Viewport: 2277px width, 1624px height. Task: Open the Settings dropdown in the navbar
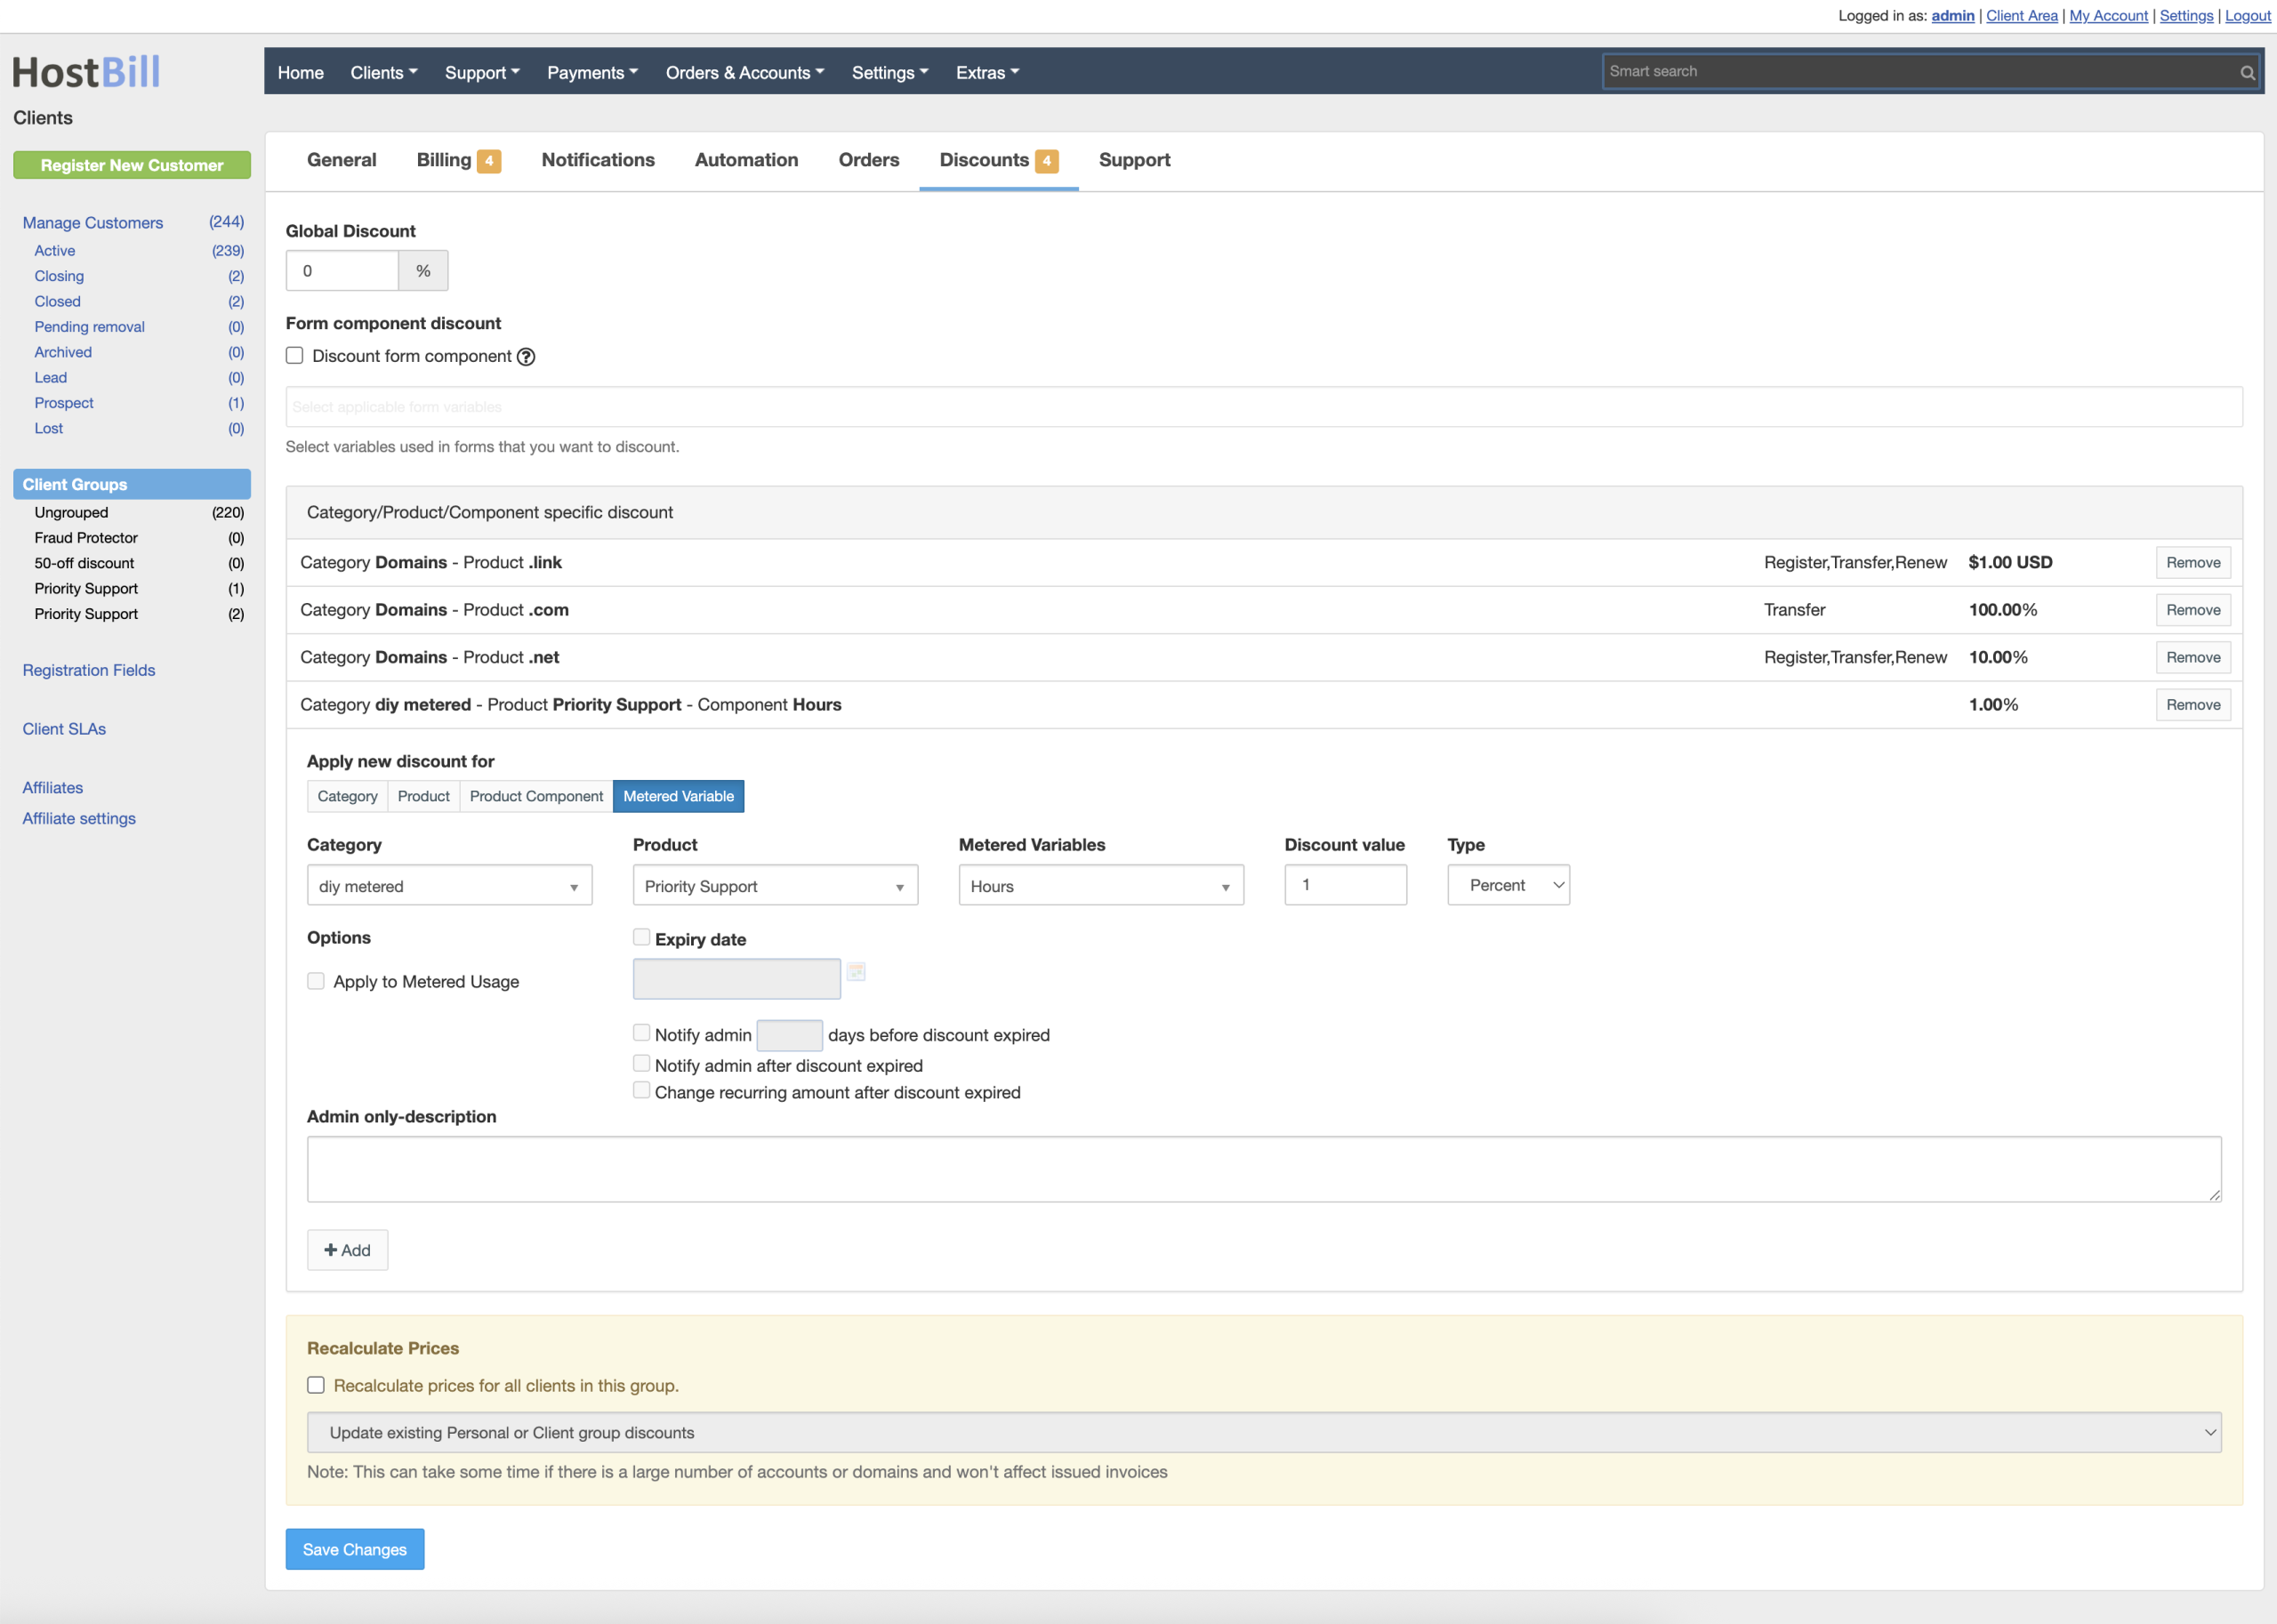[890, 72]
